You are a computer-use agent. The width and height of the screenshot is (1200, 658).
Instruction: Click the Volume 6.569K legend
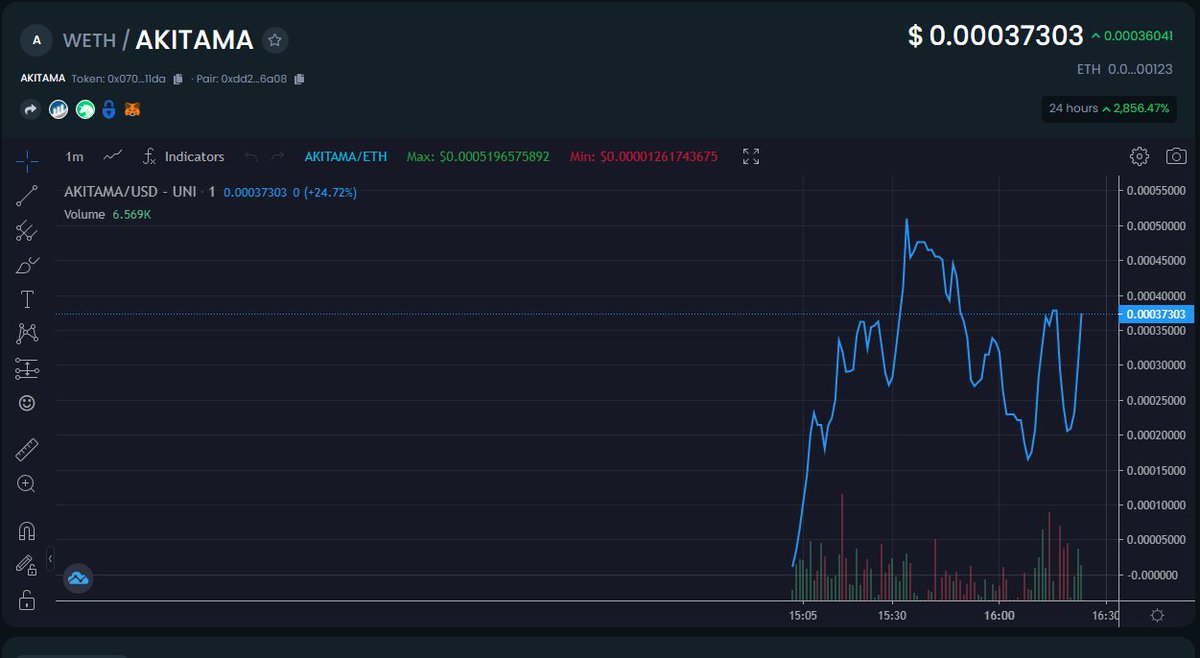(x=107, y=214)
